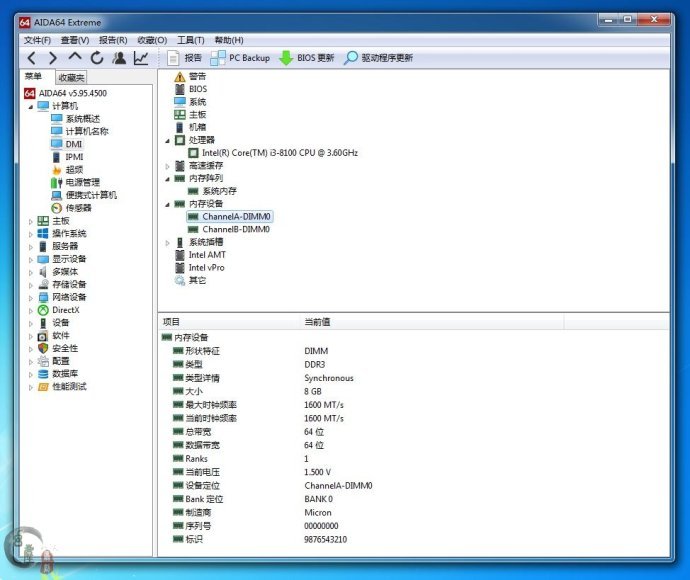690x580 pixels.
Task: Switch to the 菜单 tab
Action: click(x=33, y=77)
